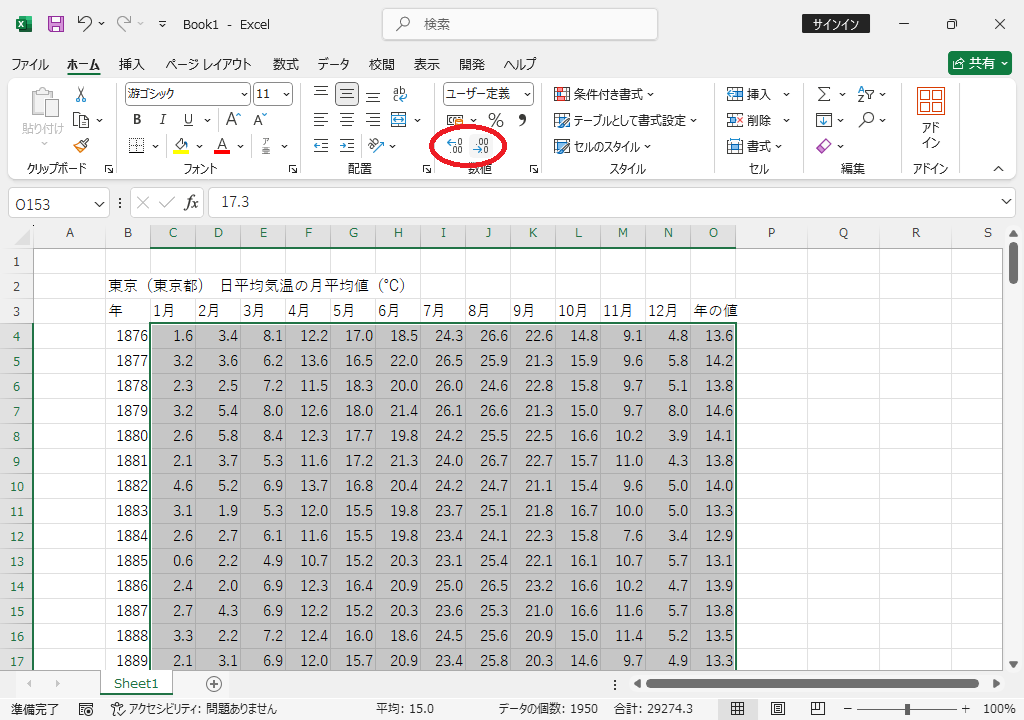Click Decrease Decimal button

(x=481, y=146)
